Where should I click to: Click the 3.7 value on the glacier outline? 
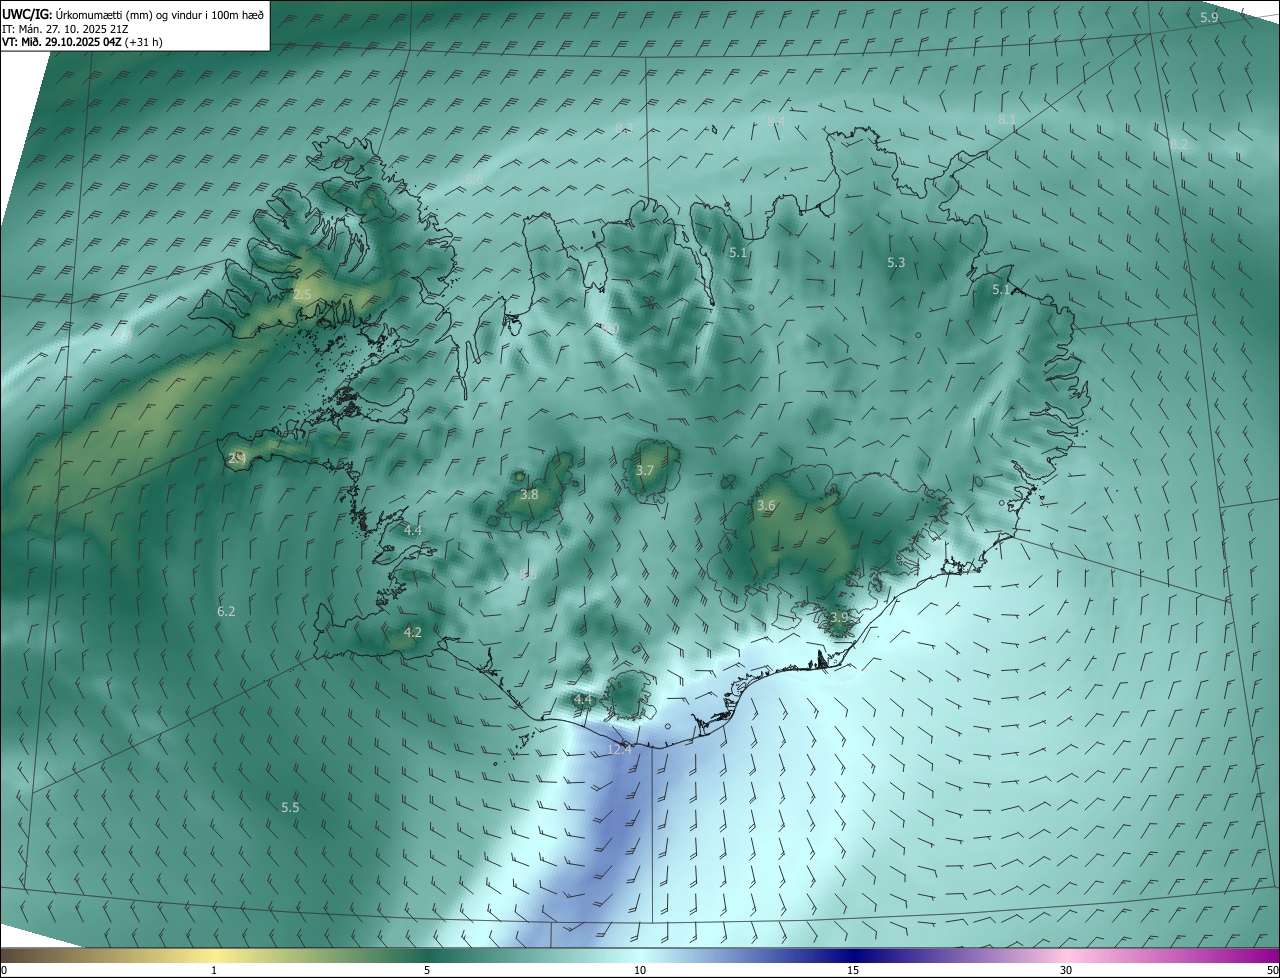pyautogui.click(x=645, y=470)
